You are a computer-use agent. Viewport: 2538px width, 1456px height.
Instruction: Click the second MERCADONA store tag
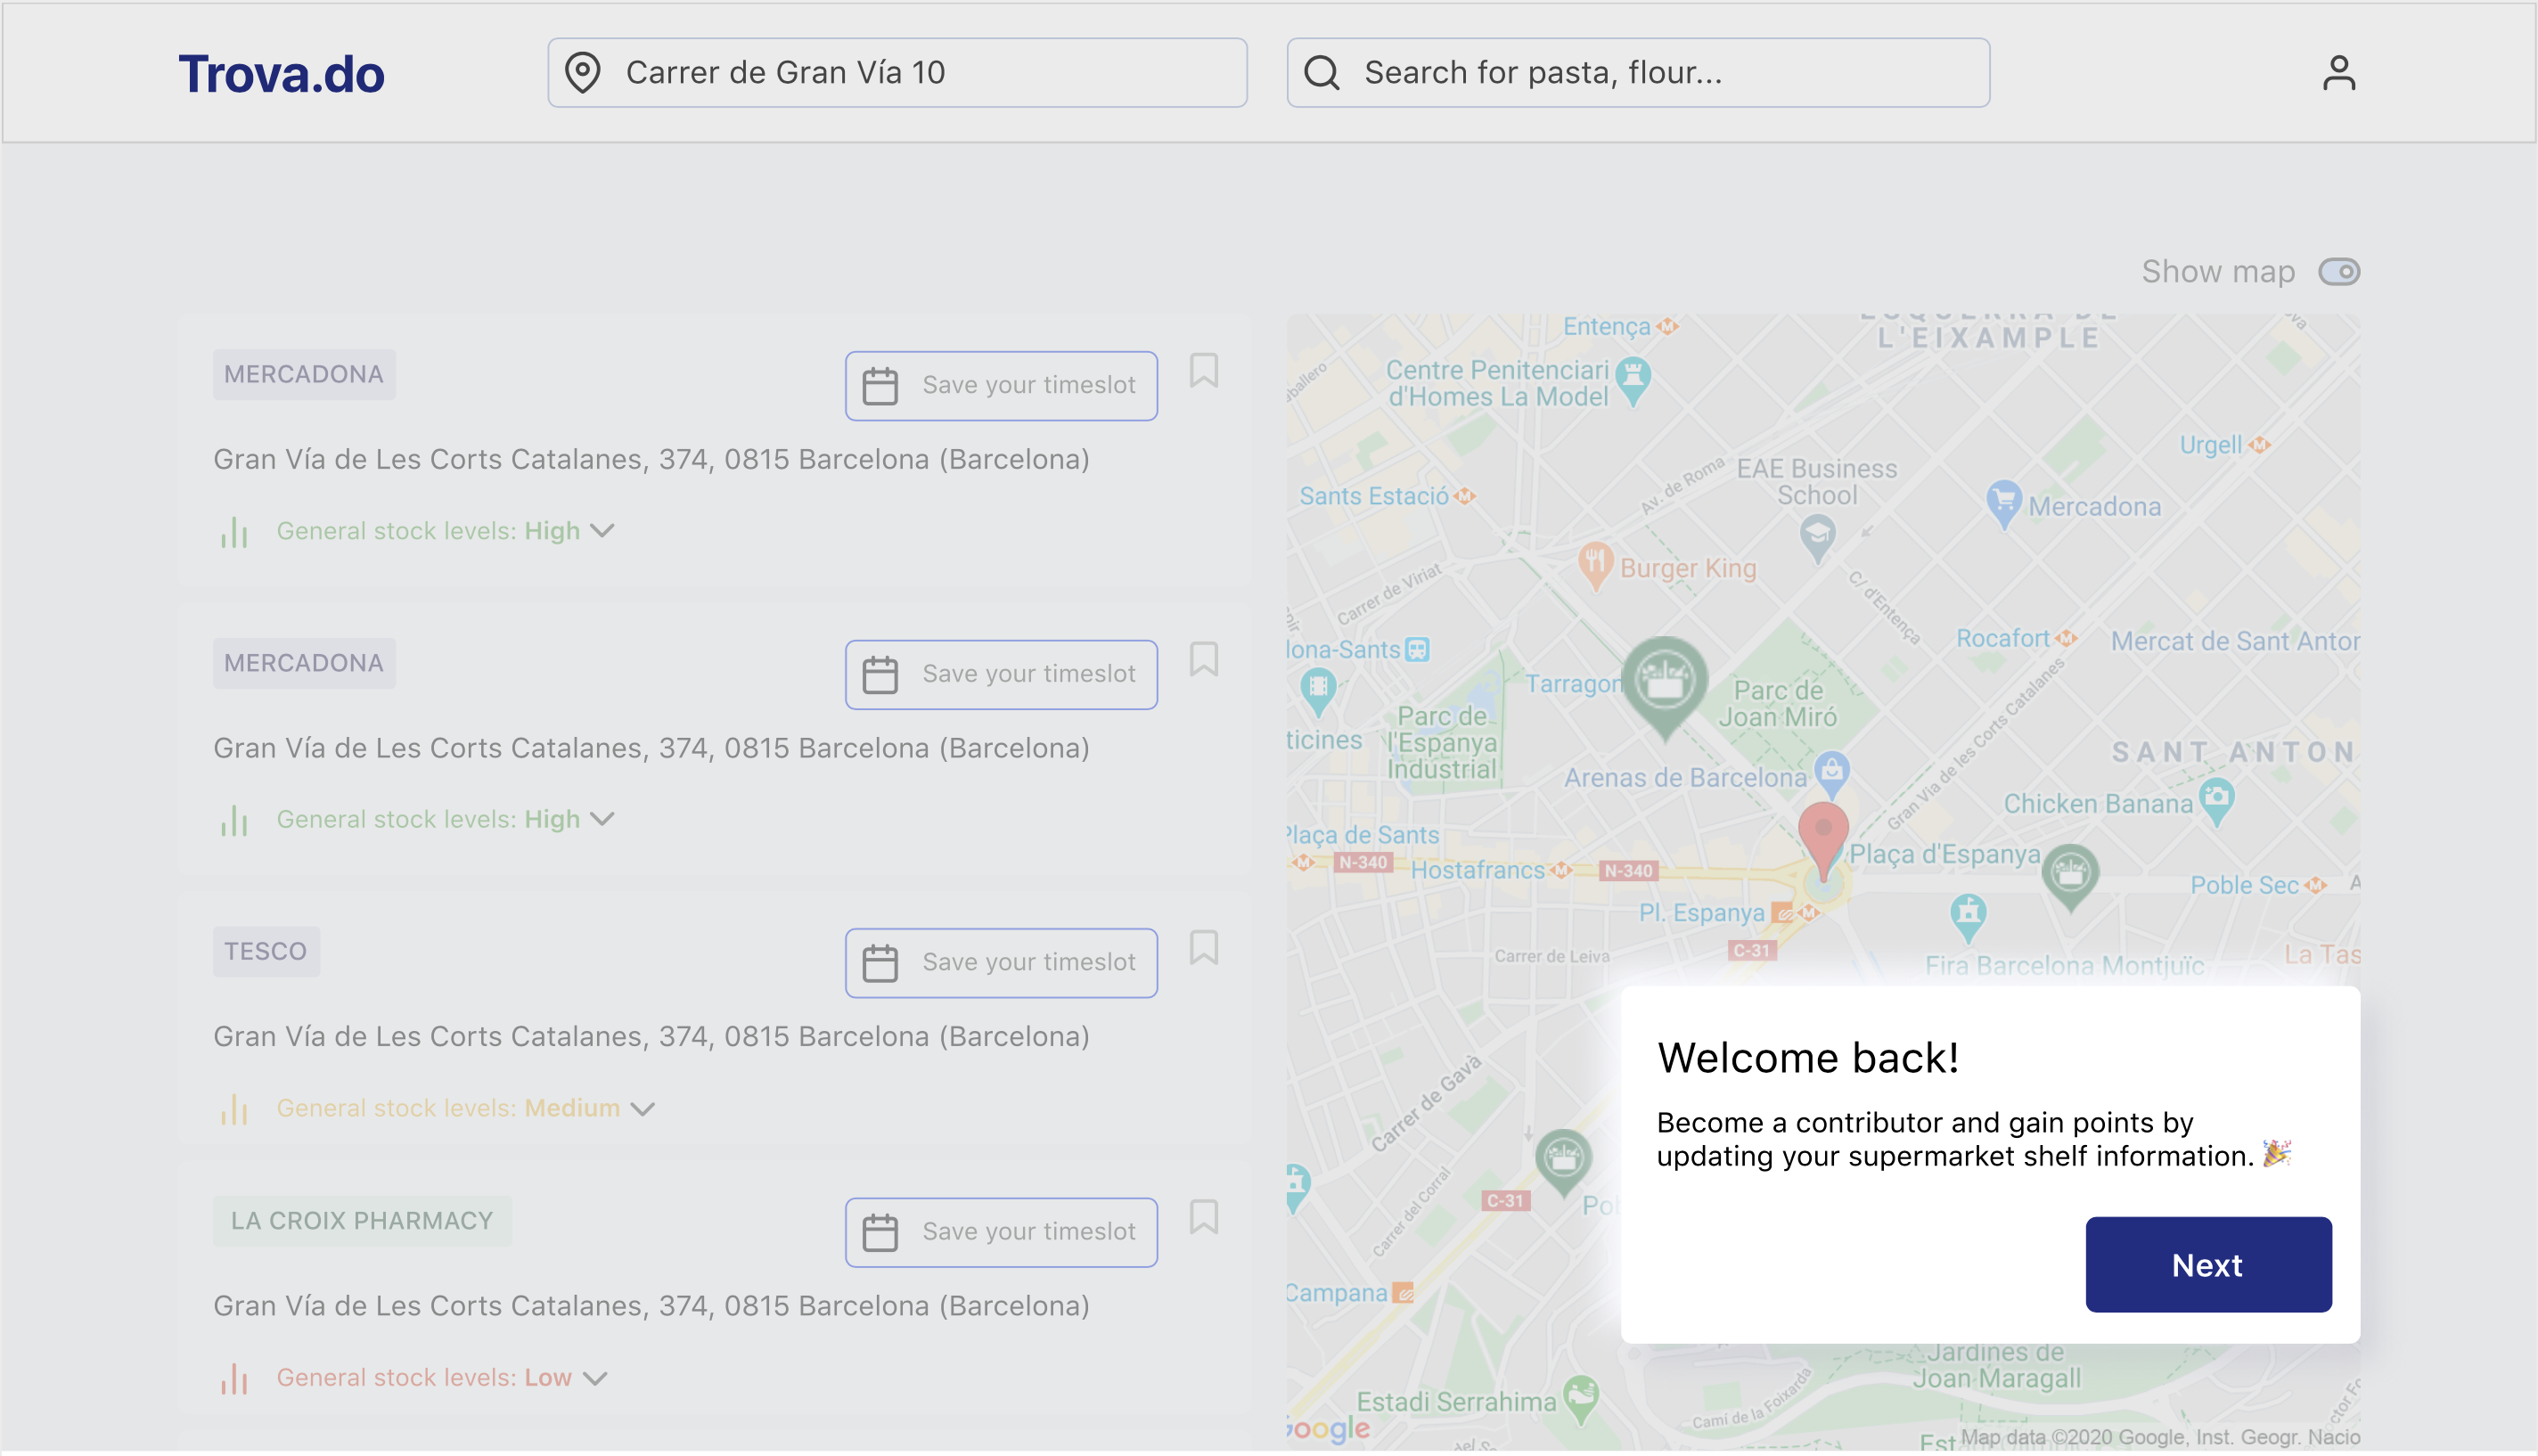[304, 663]
